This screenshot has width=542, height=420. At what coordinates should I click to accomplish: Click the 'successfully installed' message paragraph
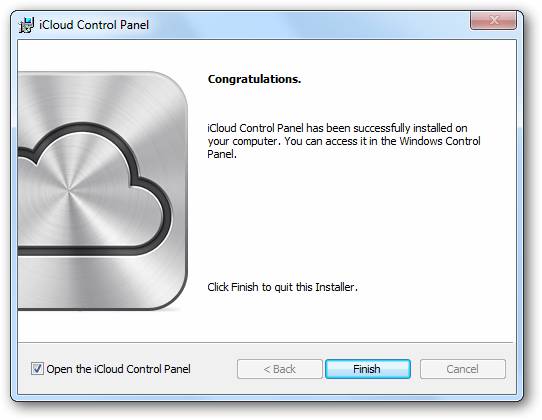tap(344, 141)
